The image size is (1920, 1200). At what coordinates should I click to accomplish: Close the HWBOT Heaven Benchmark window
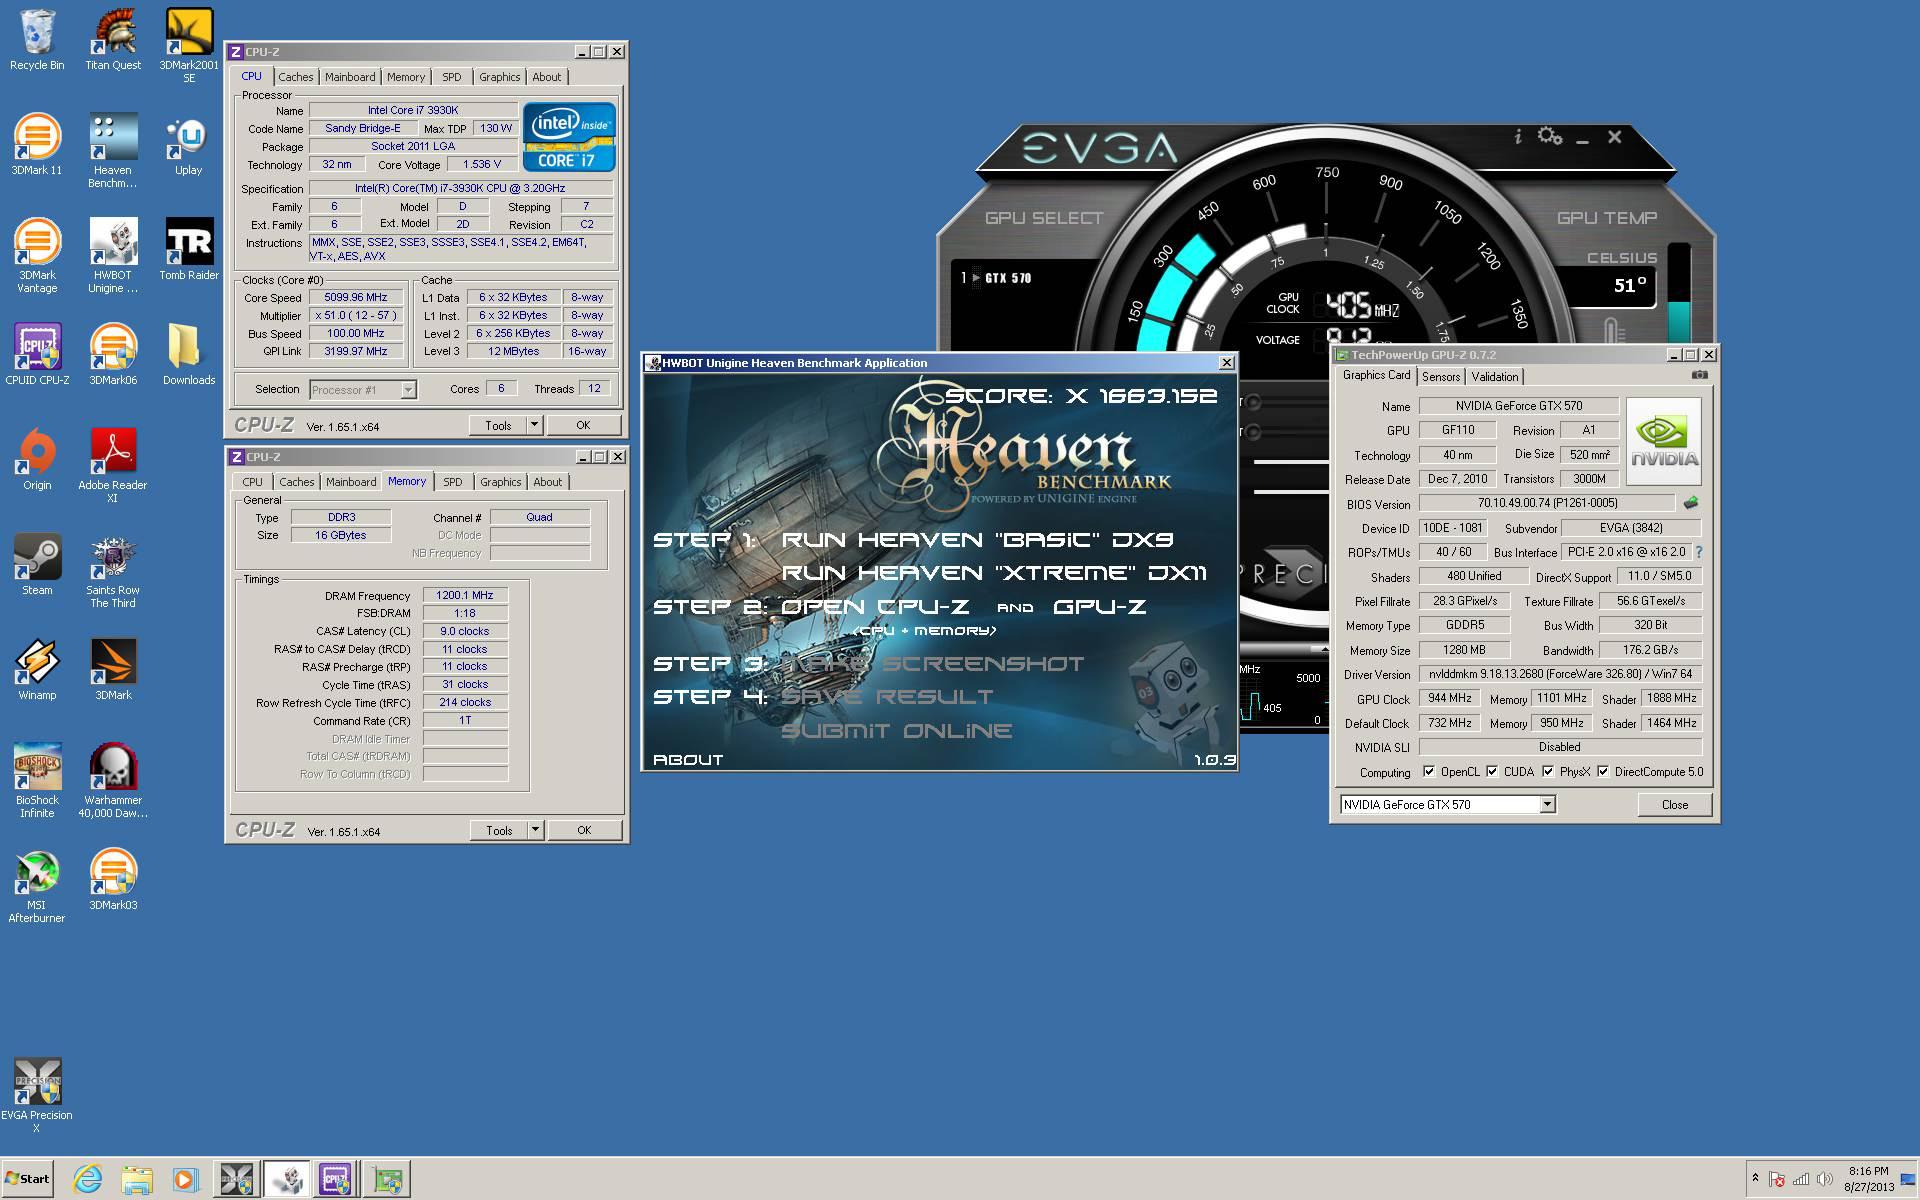coord(1226,363)
